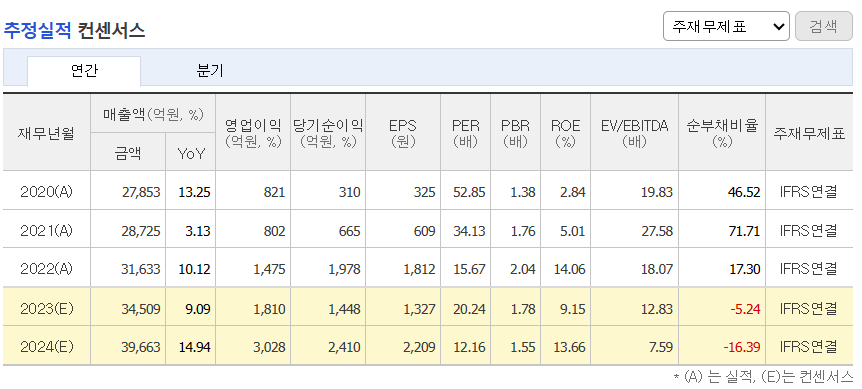Image resolution: width=862 pixels, height=389 pixels.
Task: Click the 71.71 net debt ratio
Action: (744, 231)
